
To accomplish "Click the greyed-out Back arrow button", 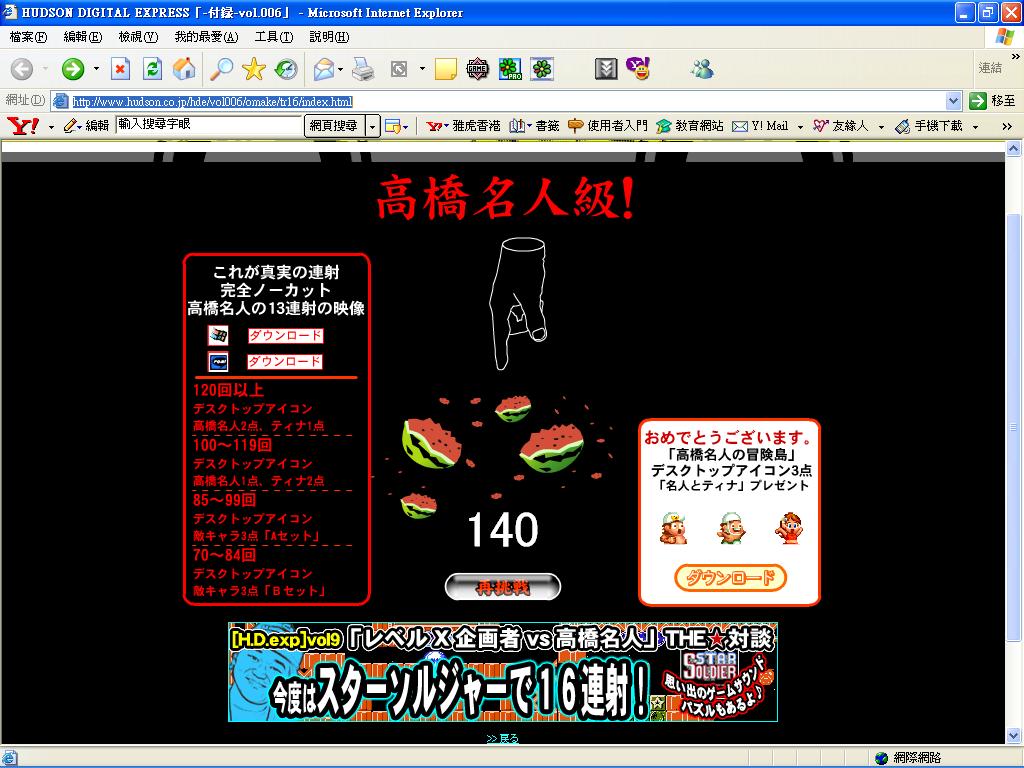I will pos(22,69).
